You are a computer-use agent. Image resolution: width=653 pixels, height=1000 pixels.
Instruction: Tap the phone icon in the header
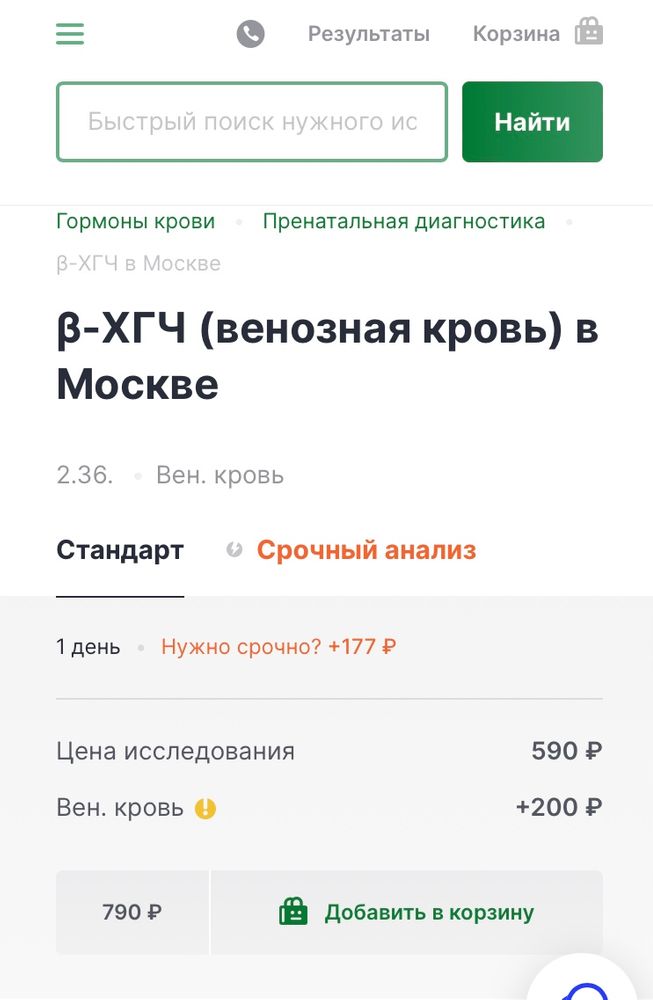point(250,33)
